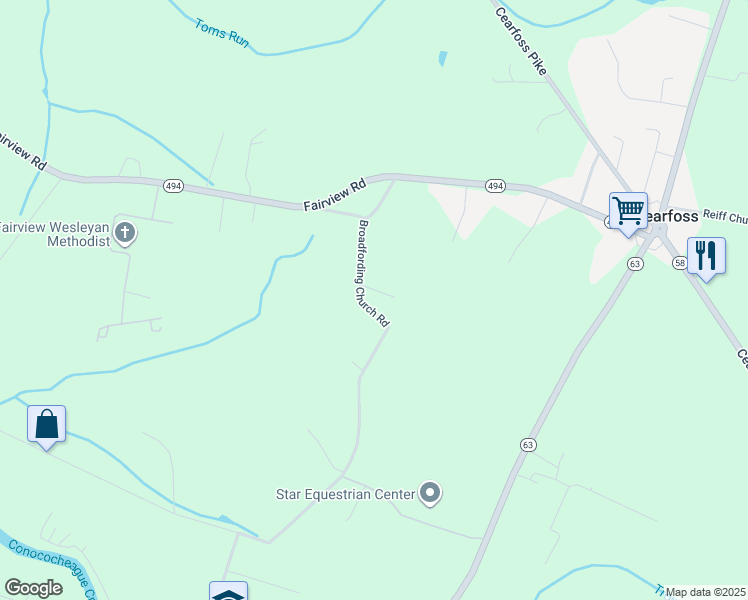The height and width of the screenshot is (600, 748).
Task: Select the Fairview Wesleyan Methodist text label
Action: (55, 234)
